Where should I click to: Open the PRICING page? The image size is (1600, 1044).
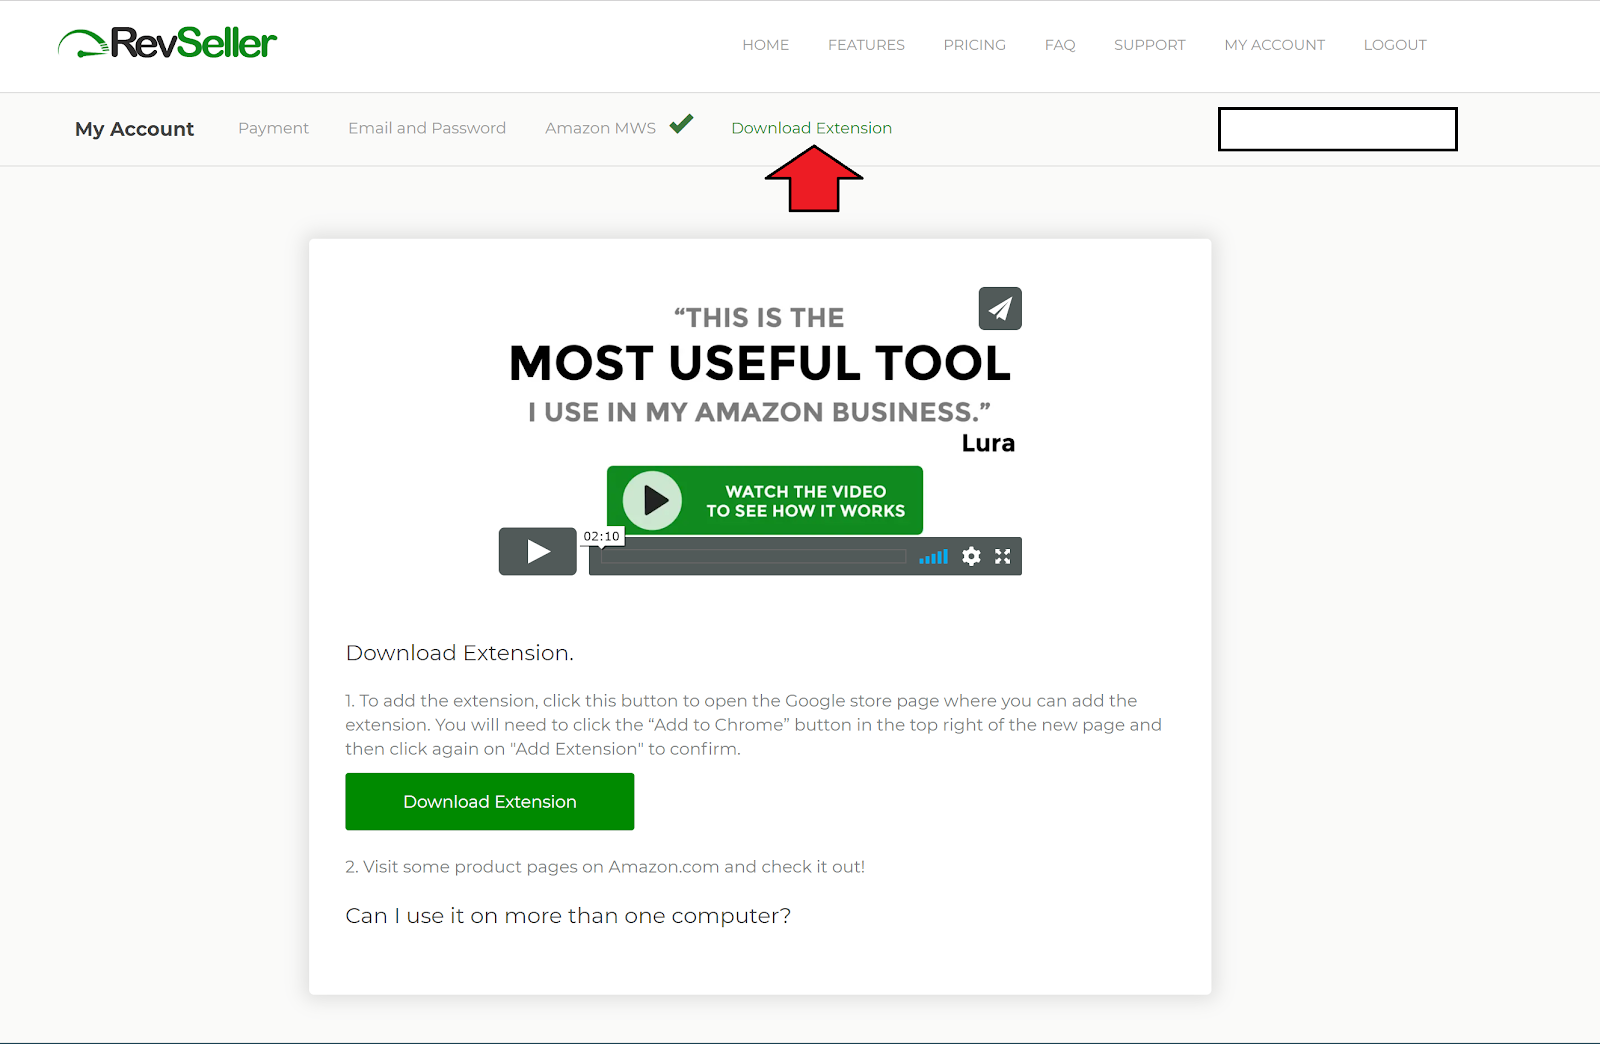(x=974, y=45)
